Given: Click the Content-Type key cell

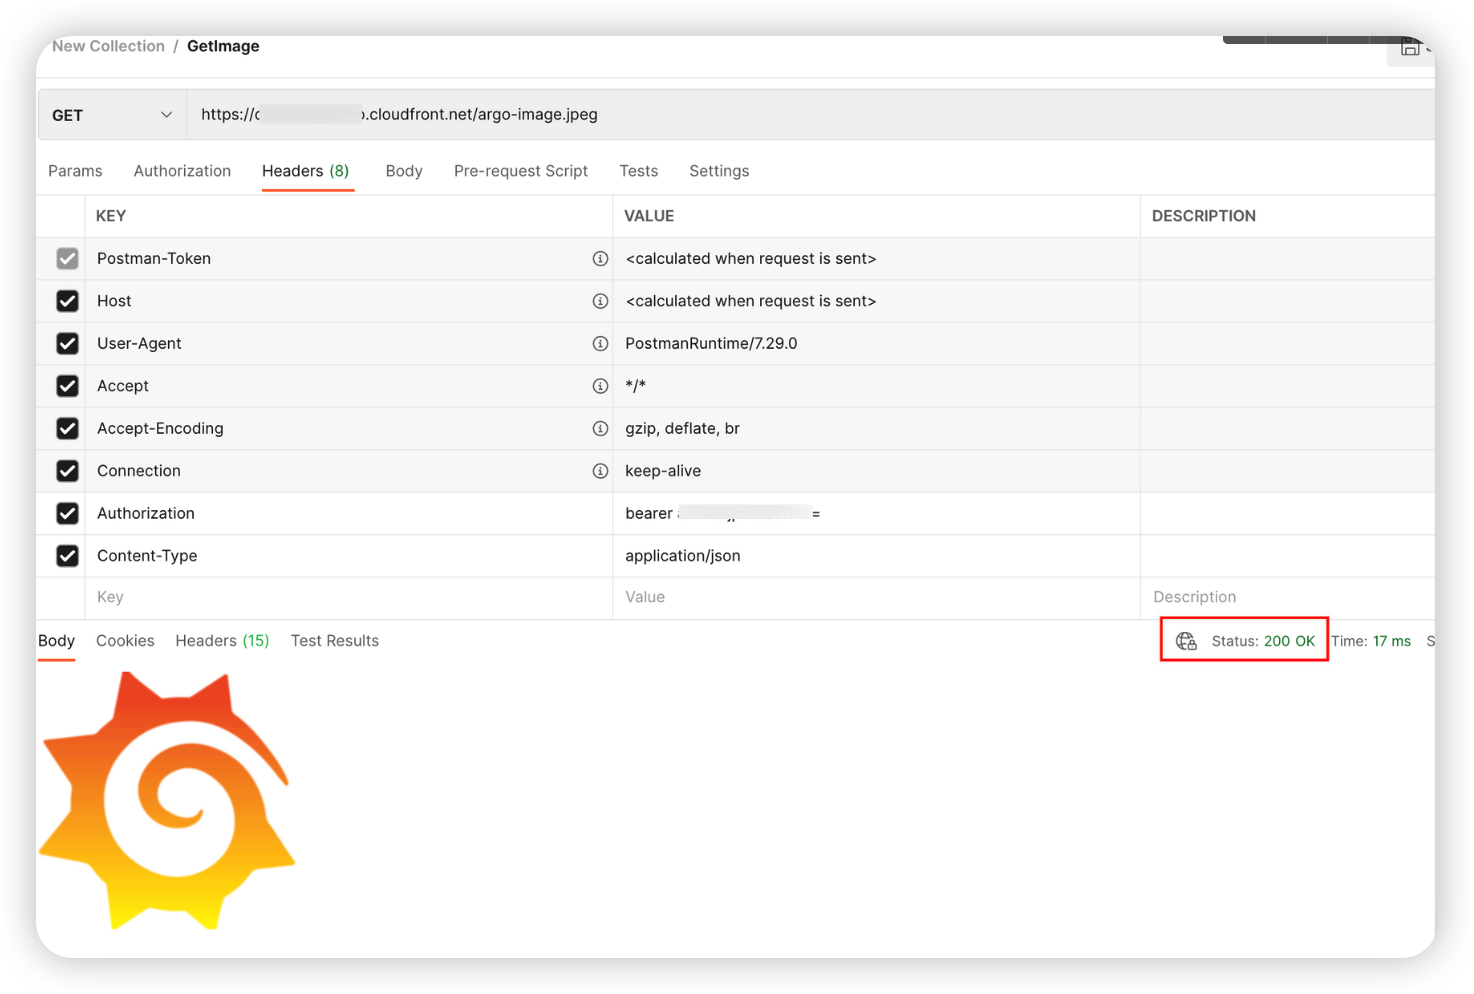Looking at the screenshot, I should [348, 556].
